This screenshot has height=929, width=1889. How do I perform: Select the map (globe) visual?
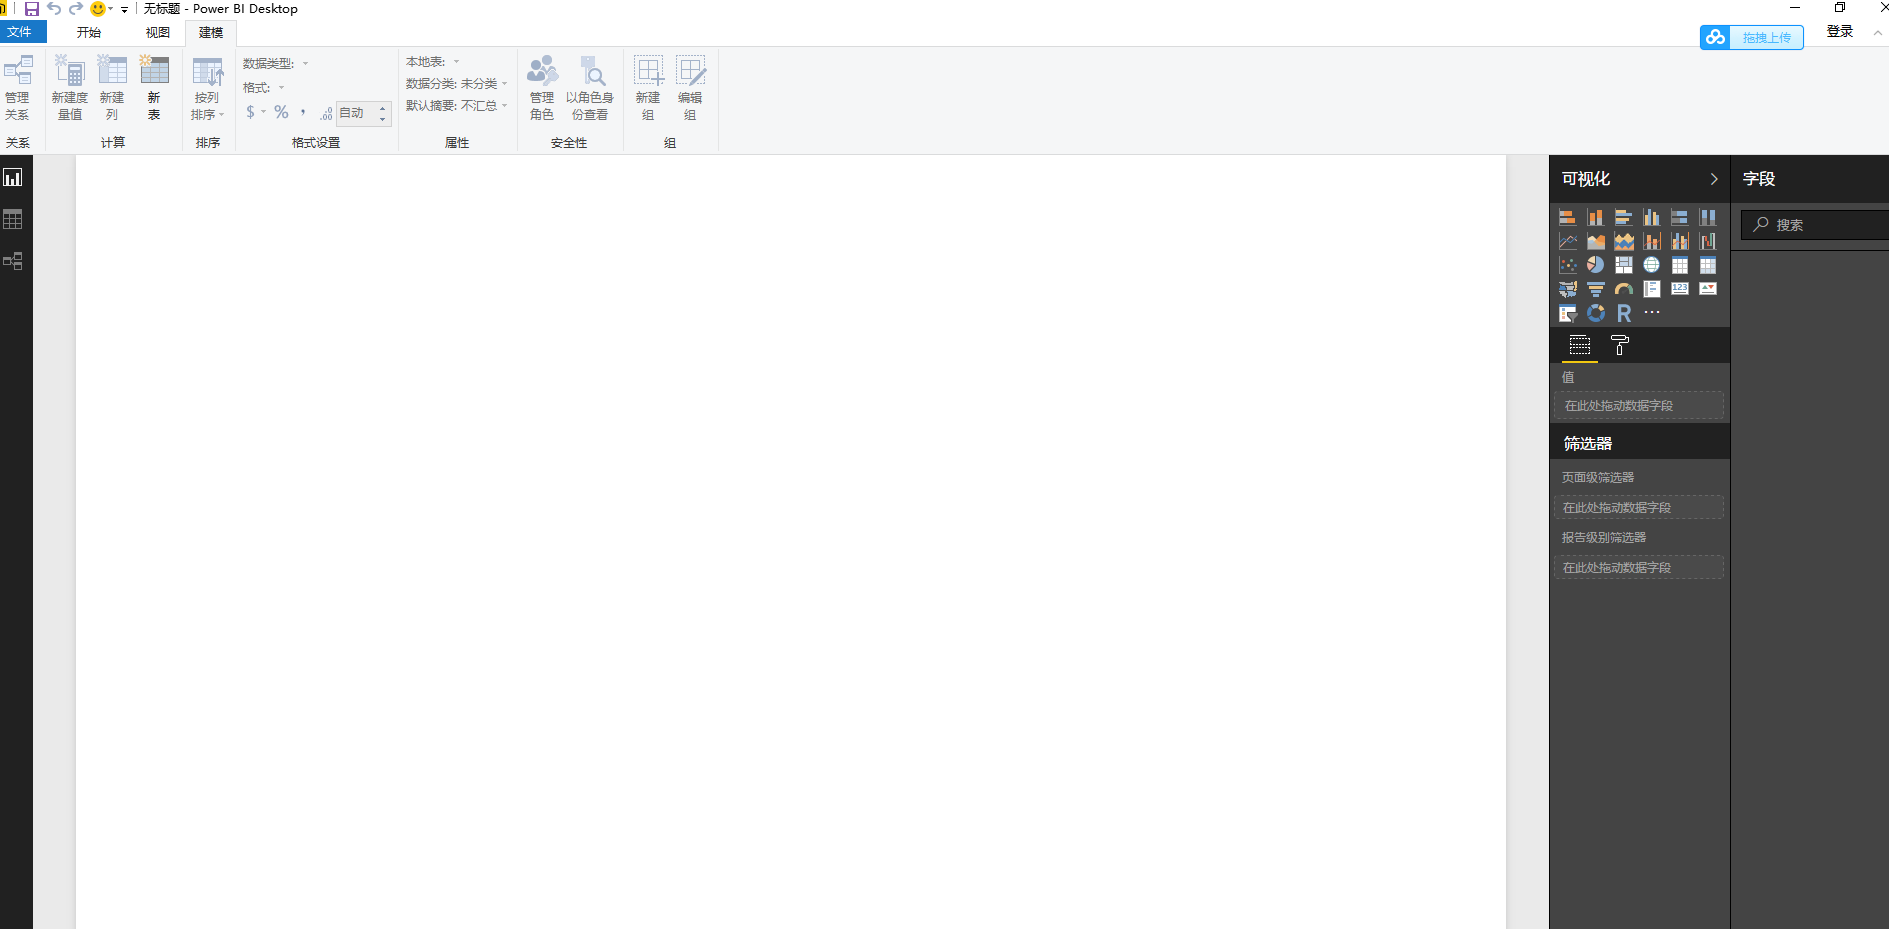[x=1652, y=265]
